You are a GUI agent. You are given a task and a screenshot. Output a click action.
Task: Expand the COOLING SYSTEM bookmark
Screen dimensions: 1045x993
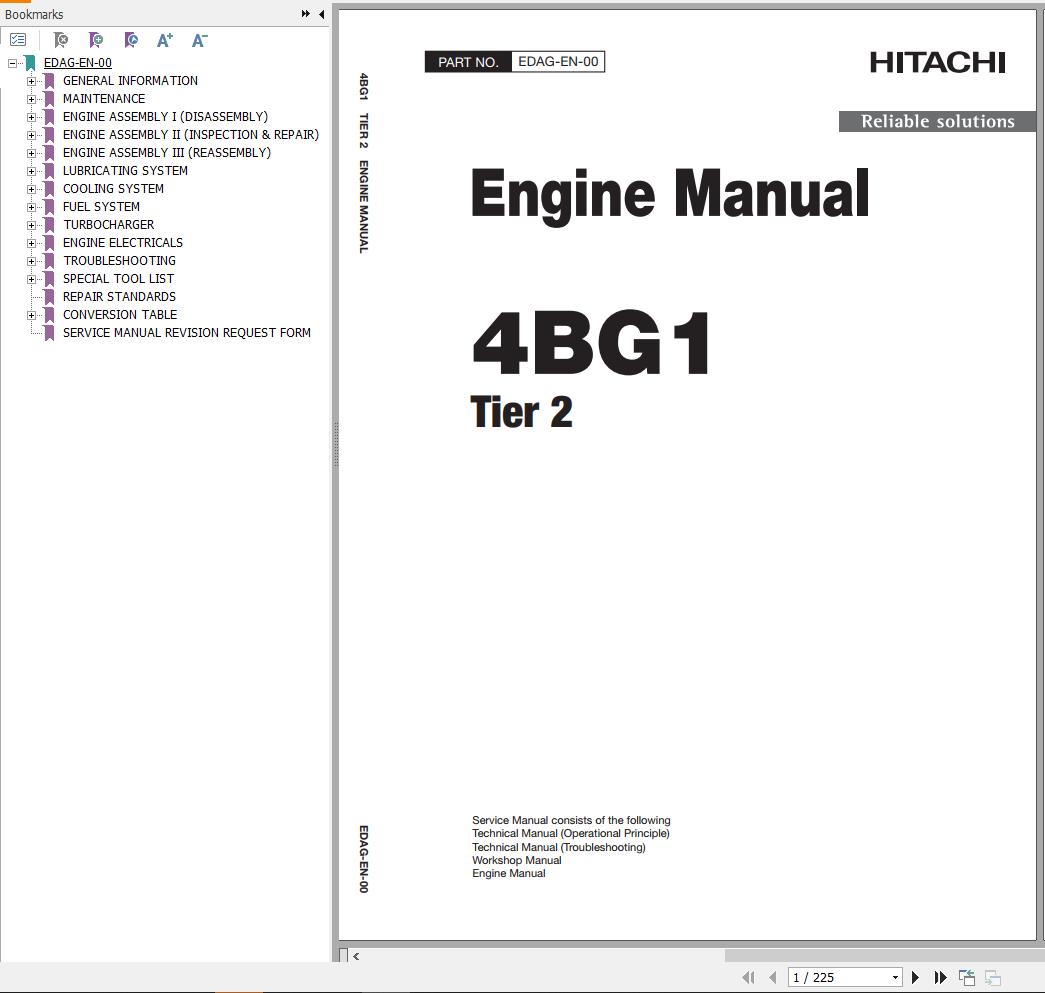(x=31, y=189)
